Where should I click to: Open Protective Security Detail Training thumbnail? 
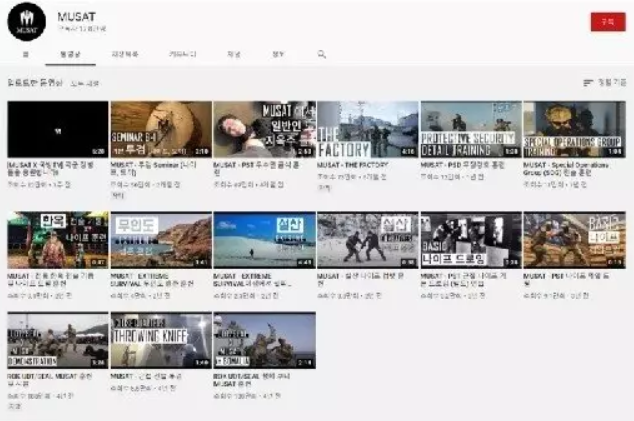click(x=471, y=129)
